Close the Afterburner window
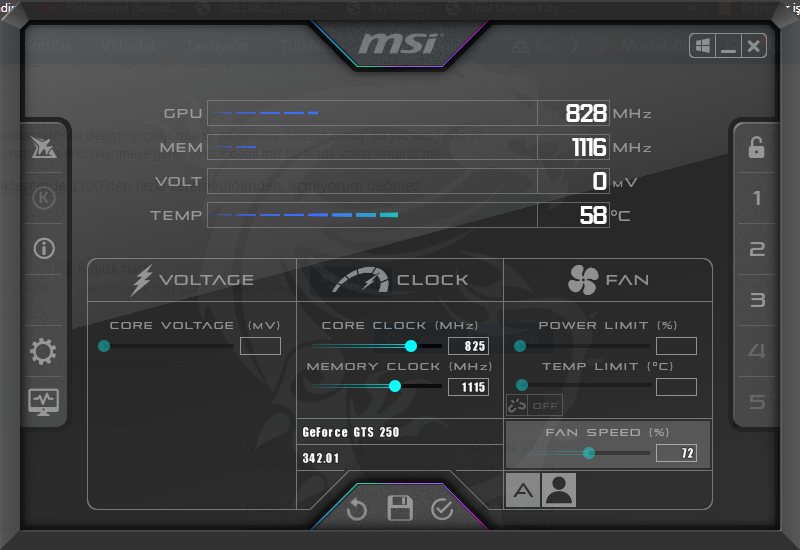Screen dimensions: 800x550 click(754, 46)
